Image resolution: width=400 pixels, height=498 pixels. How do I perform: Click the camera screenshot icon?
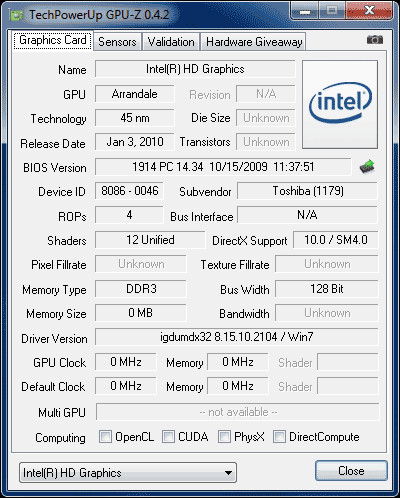(375, 40)
